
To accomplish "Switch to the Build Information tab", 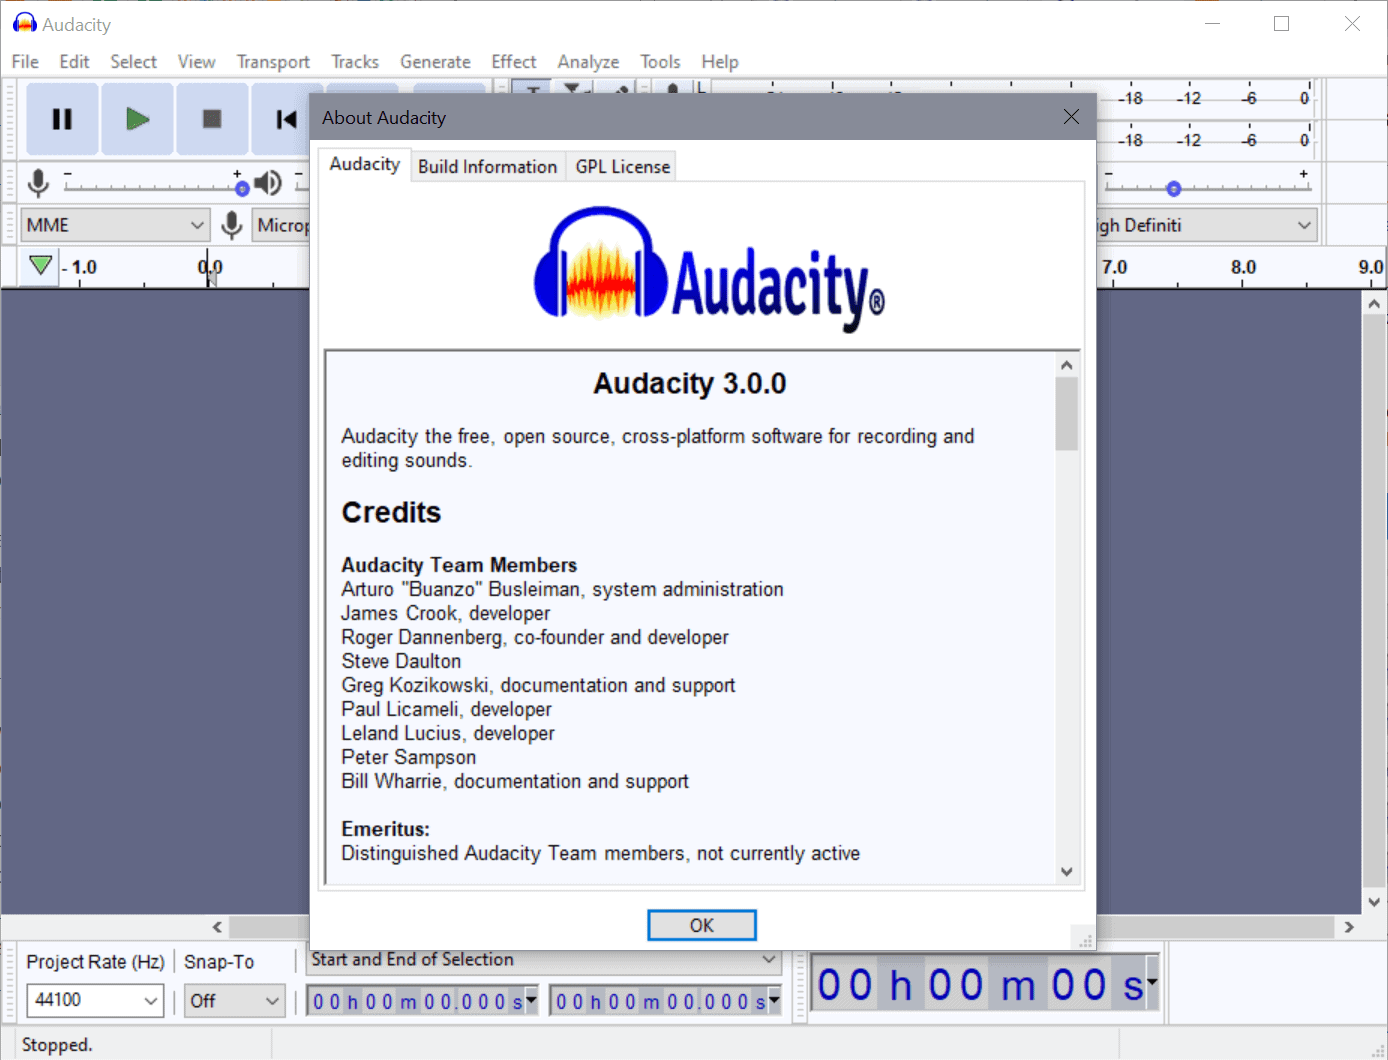I will coord(487,167).
